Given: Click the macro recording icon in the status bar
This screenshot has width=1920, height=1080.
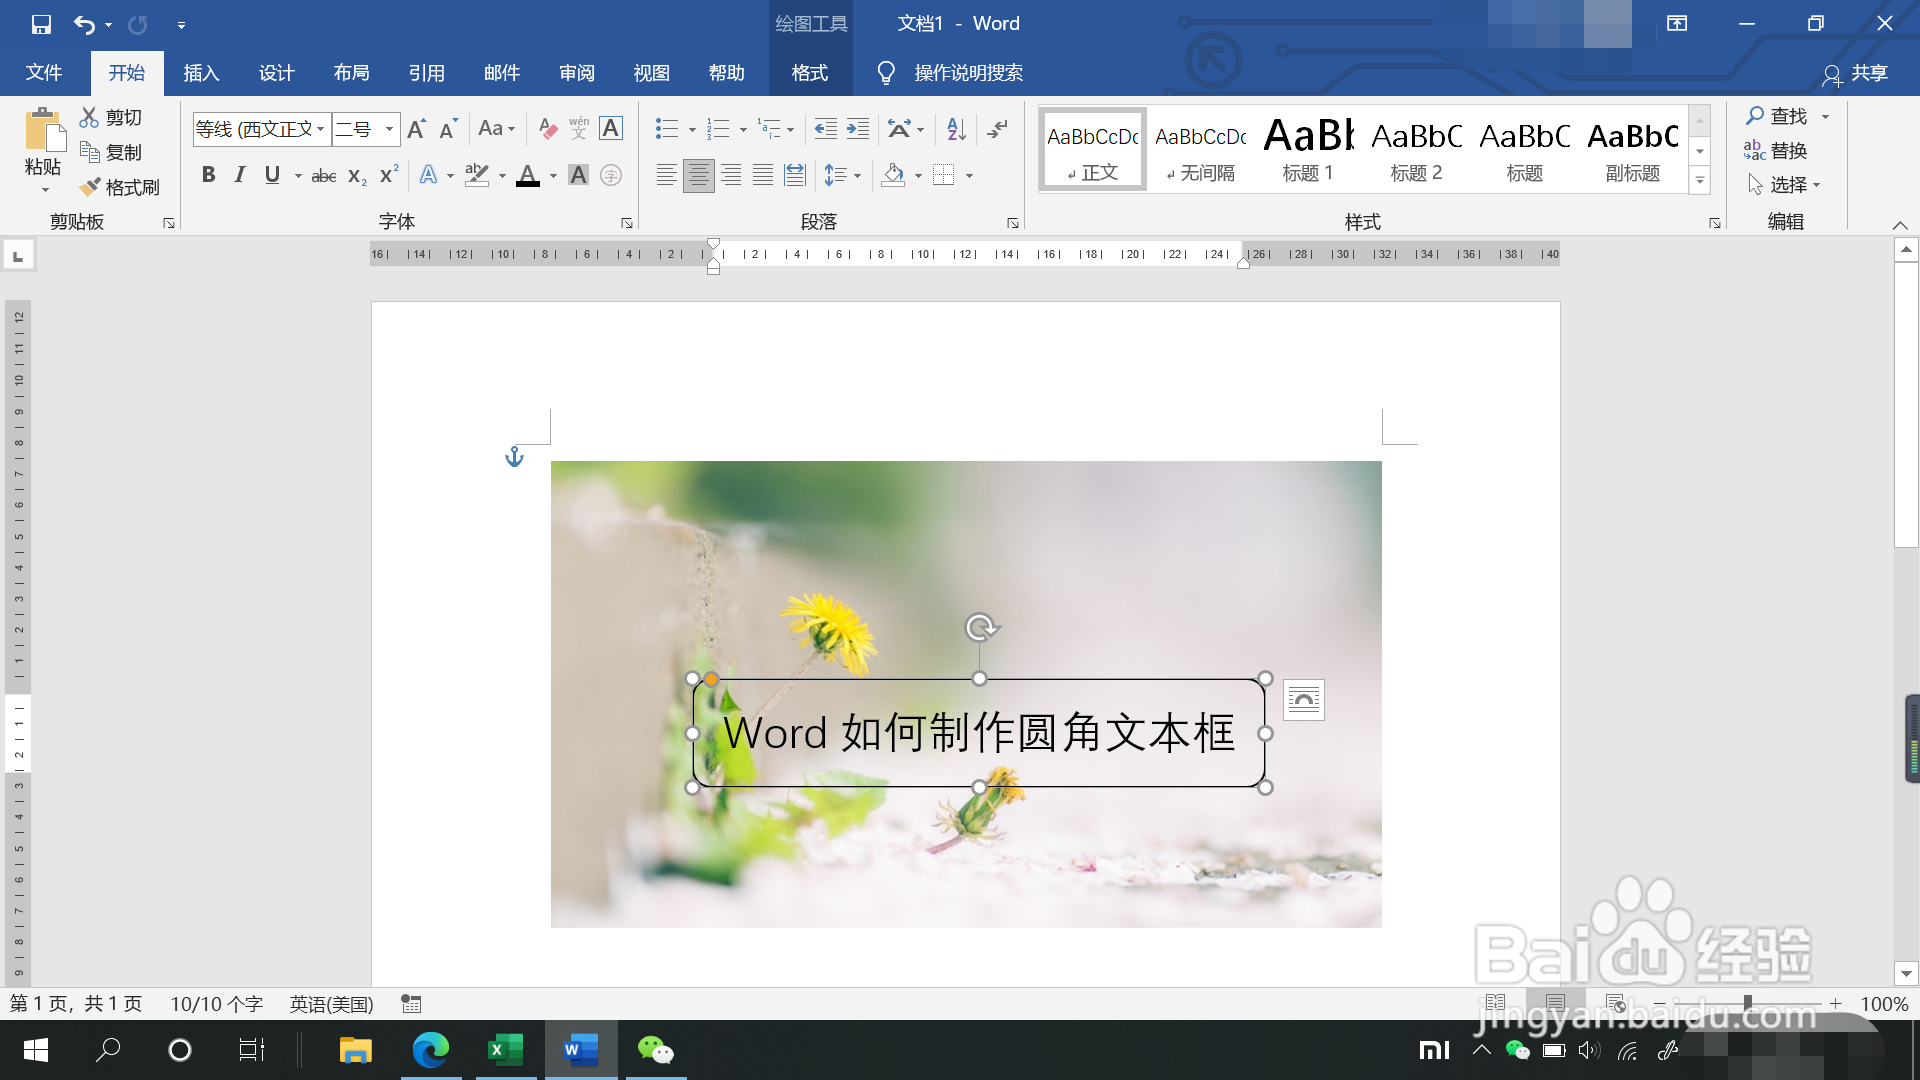Looking at the screenshot, I should (x=411, y=1004).
